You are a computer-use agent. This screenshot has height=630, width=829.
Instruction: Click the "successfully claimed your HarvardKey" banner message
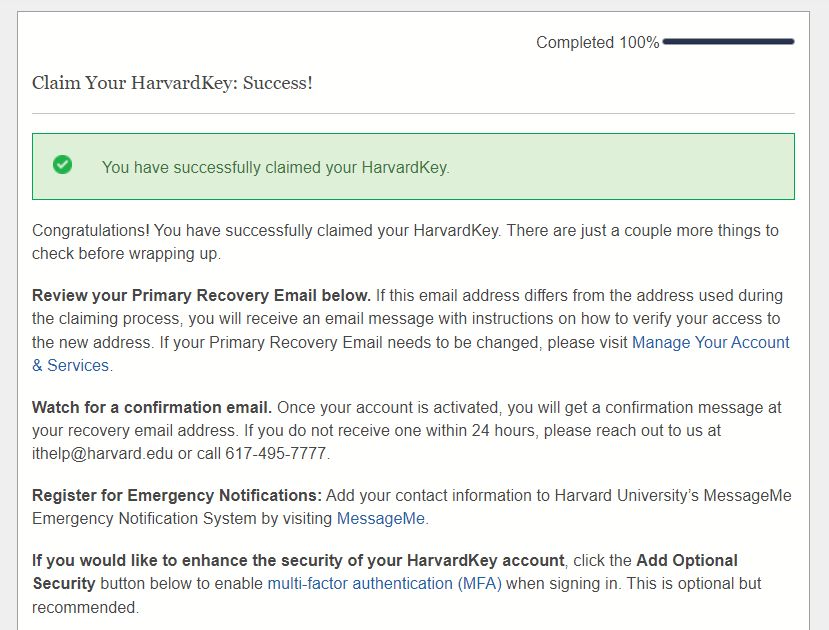coord(275,167)
